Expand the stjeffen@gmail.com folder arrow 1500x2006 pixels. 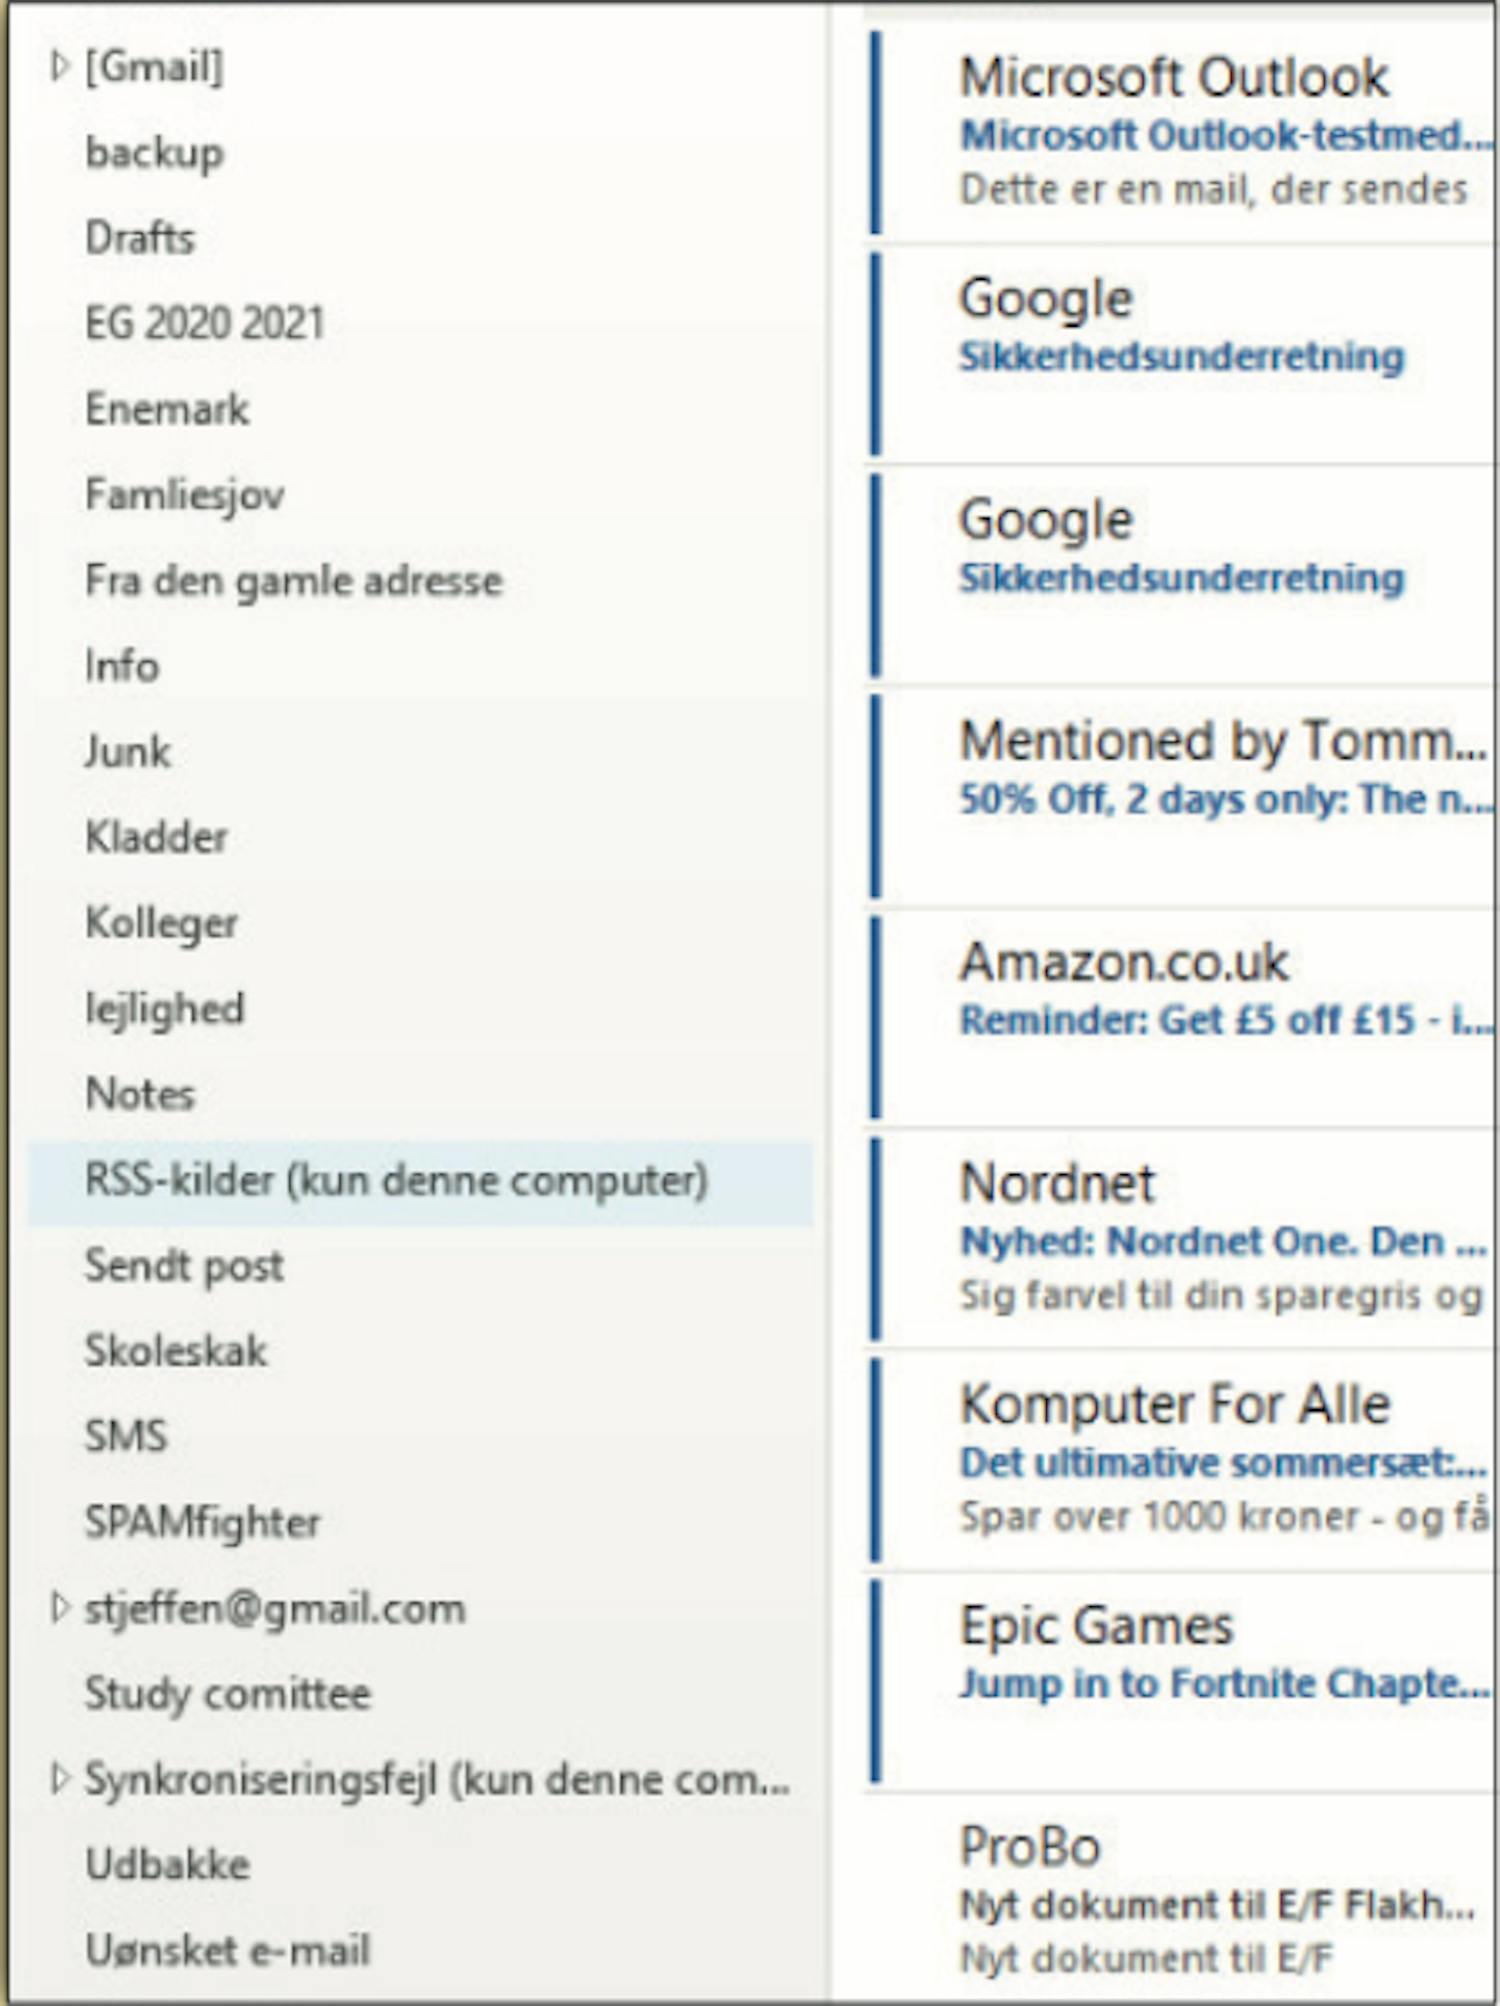point(60,1607)
